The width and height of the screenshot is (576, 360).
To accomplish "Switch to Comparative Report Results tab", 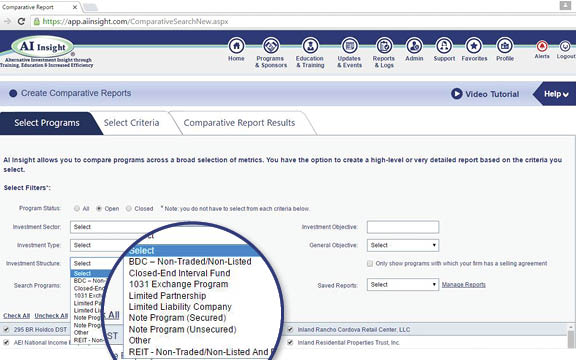I will (x=240, y=123).
